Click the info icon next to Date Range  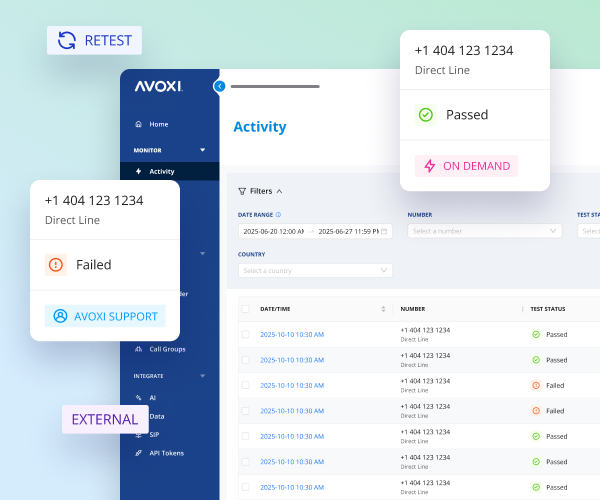(278, 214)
